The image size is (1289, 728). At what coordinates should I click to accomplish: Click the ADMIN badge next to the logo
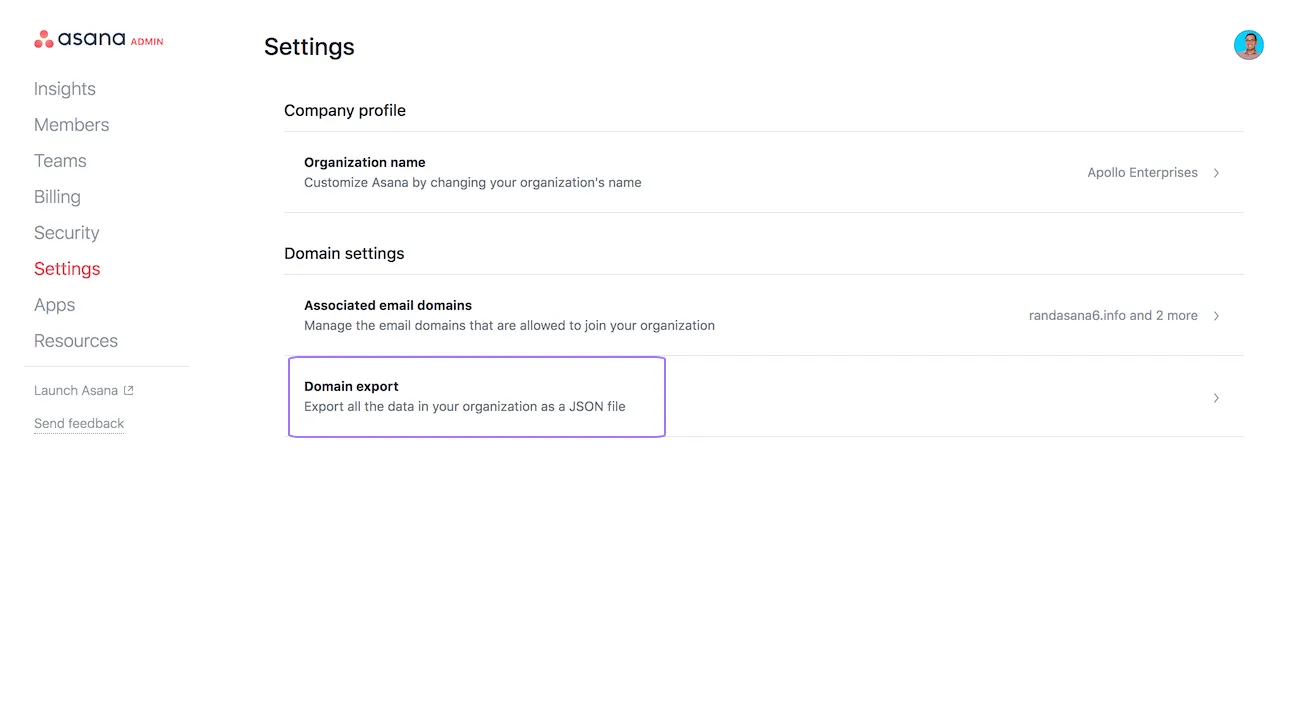[146, 43]
